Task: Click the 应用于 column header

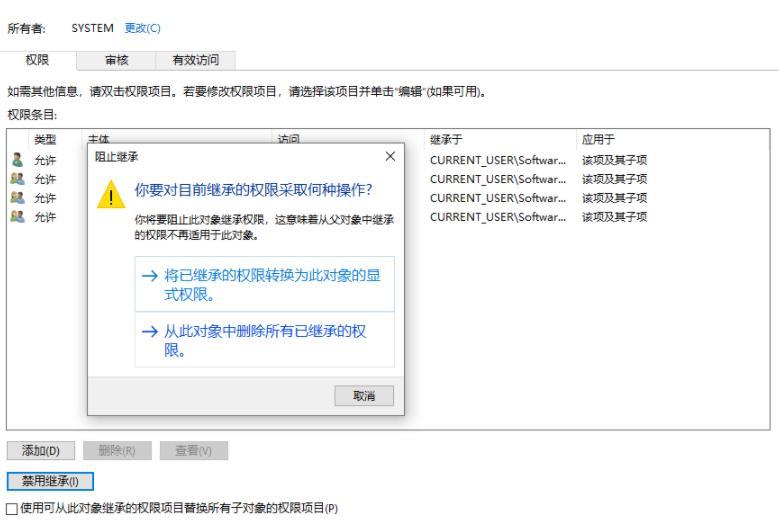Action: click(x=596, y=139)
